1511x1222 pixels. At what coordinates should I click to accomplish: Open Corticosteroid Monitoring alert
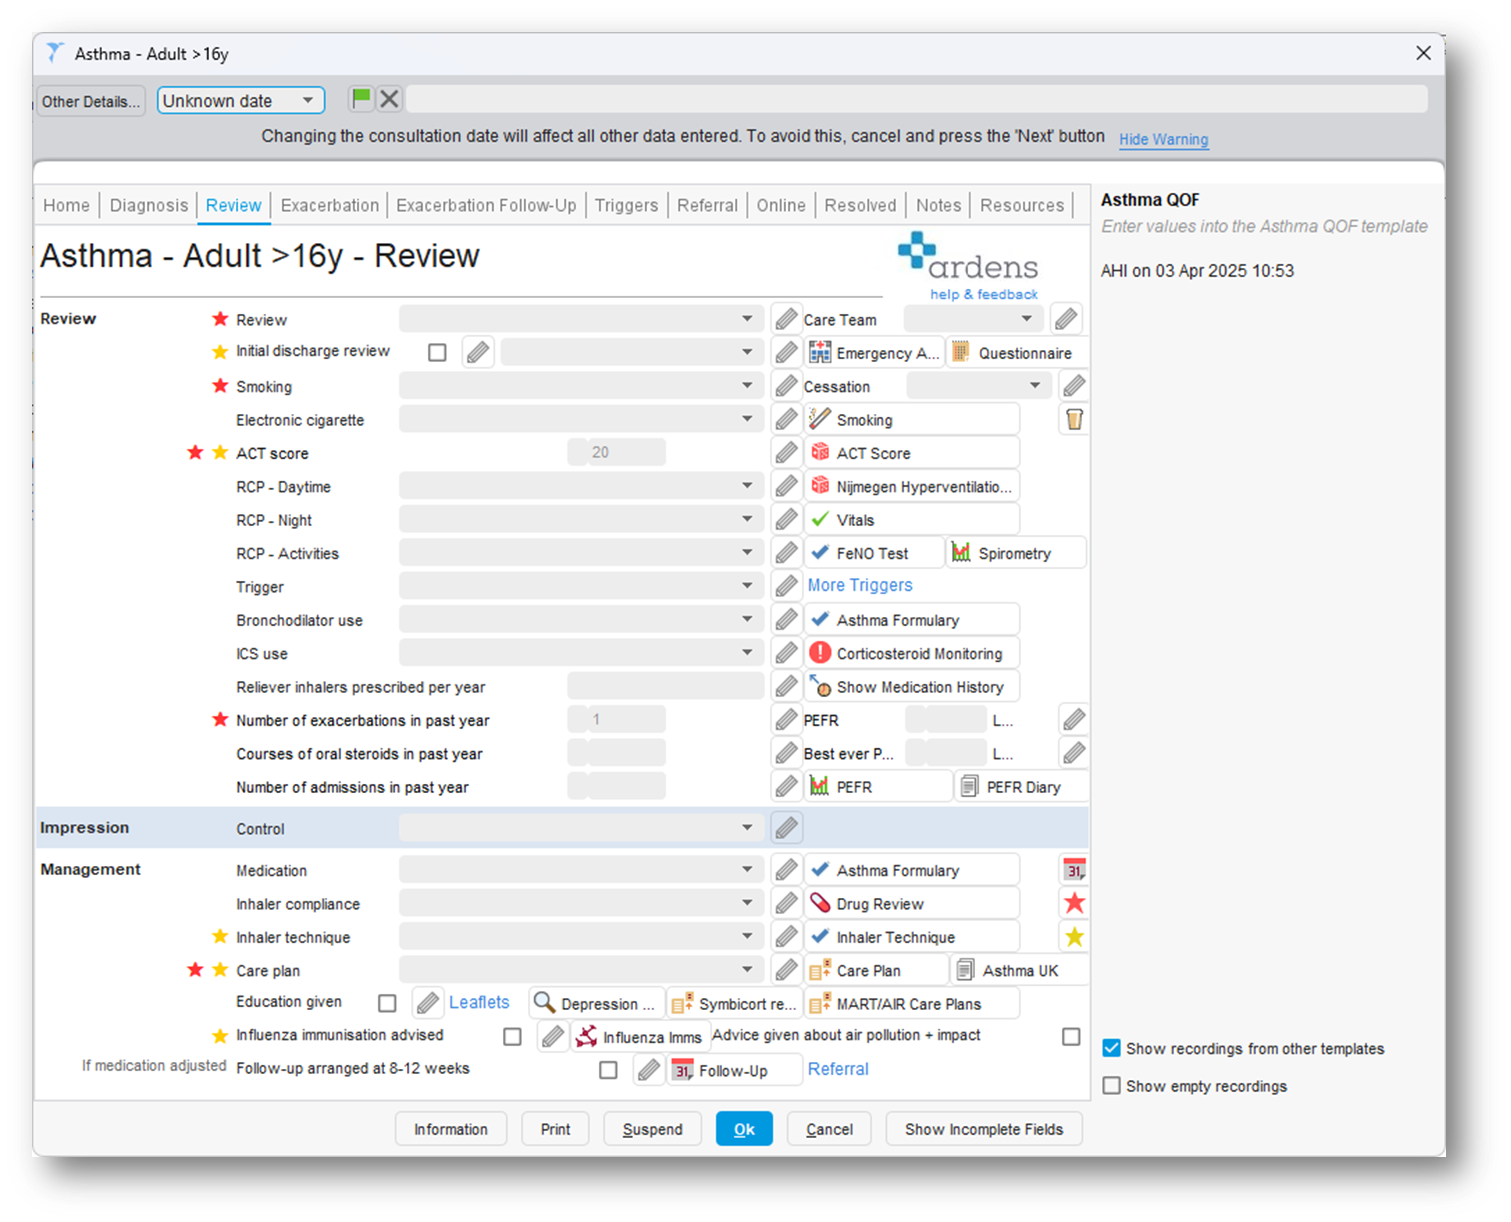point(912,654)
